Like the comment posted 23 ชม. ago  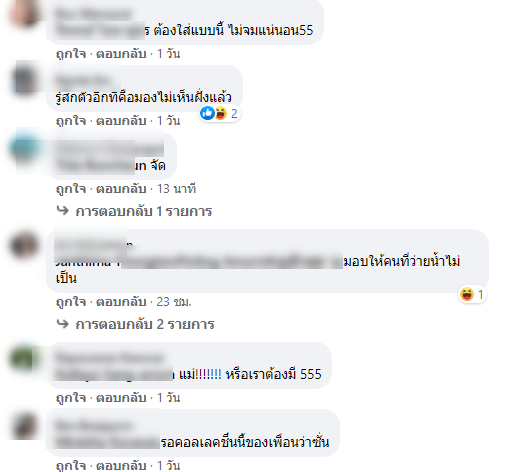[x=71, y=302]
